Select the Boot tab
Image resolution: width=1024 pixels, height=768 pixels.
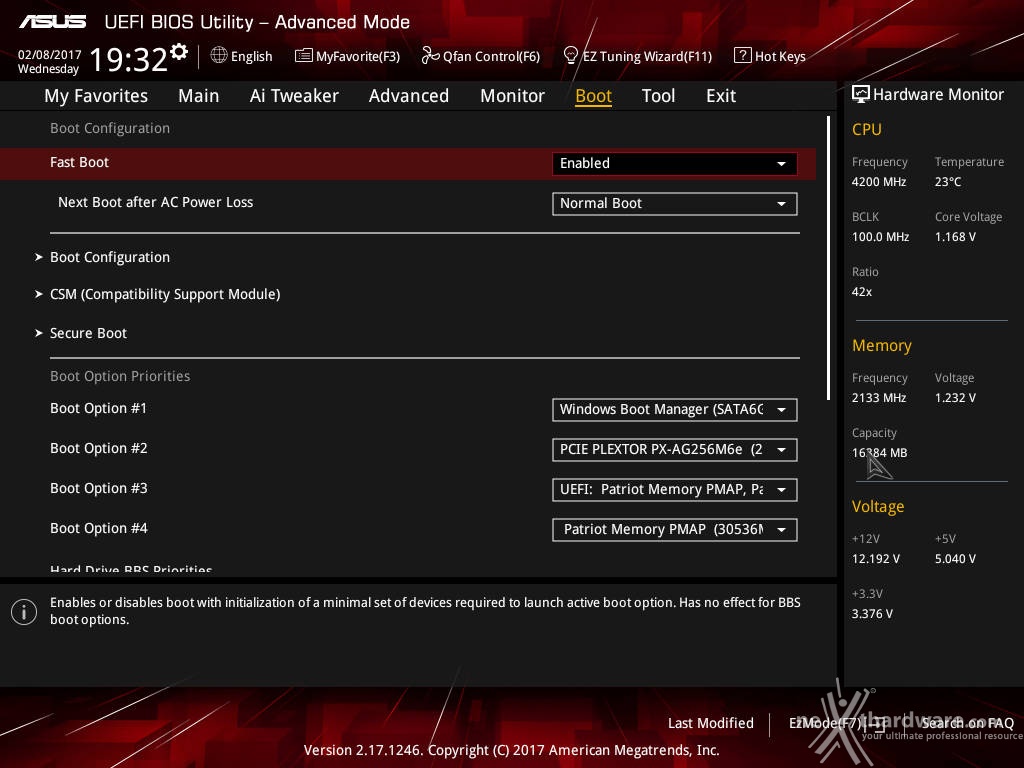click(593, 96)
